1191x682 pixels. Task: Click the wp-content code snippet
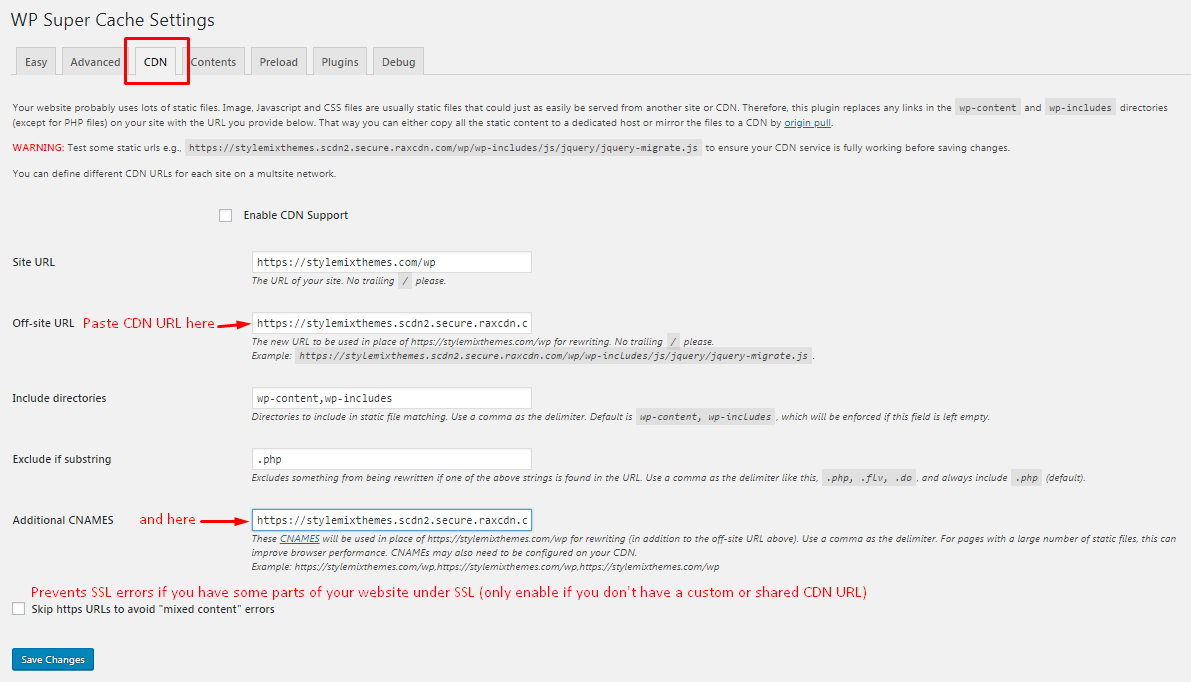tap(987, 106)
